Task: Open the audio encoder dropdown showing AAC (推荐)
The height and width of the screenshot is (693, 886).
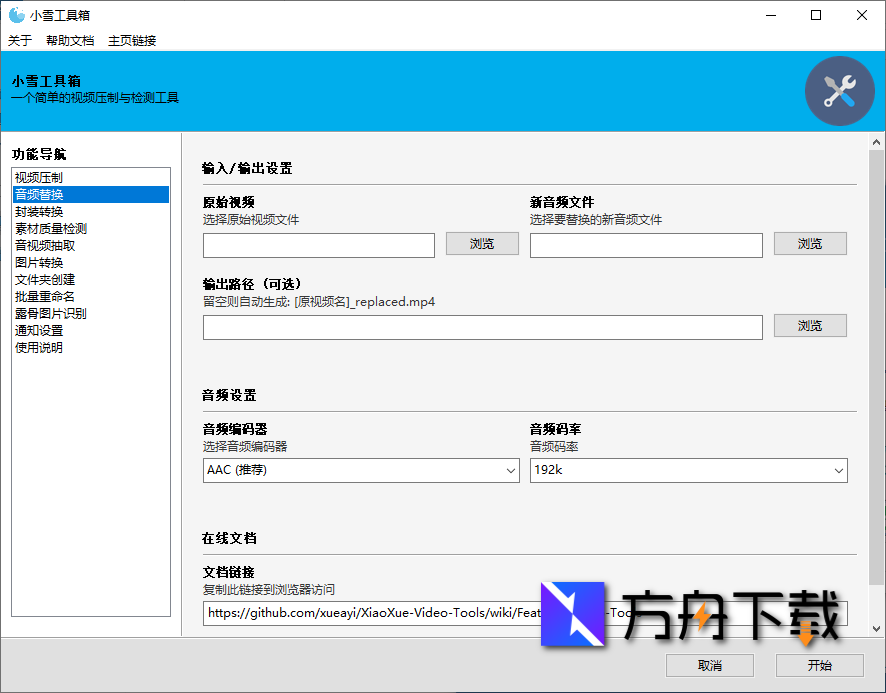Action: (360, 470)
